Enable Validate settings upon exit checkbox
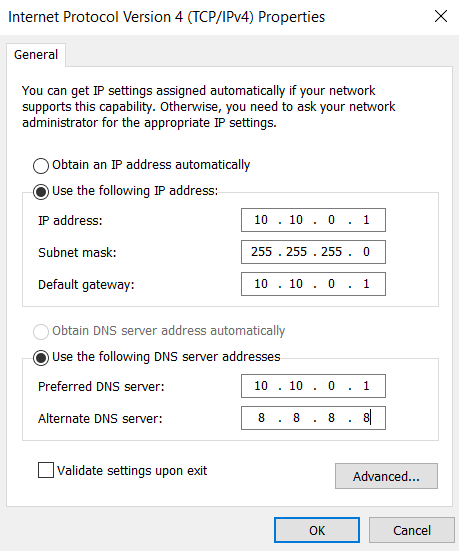This screenshot has width=459, height=551. click(46, 470)
